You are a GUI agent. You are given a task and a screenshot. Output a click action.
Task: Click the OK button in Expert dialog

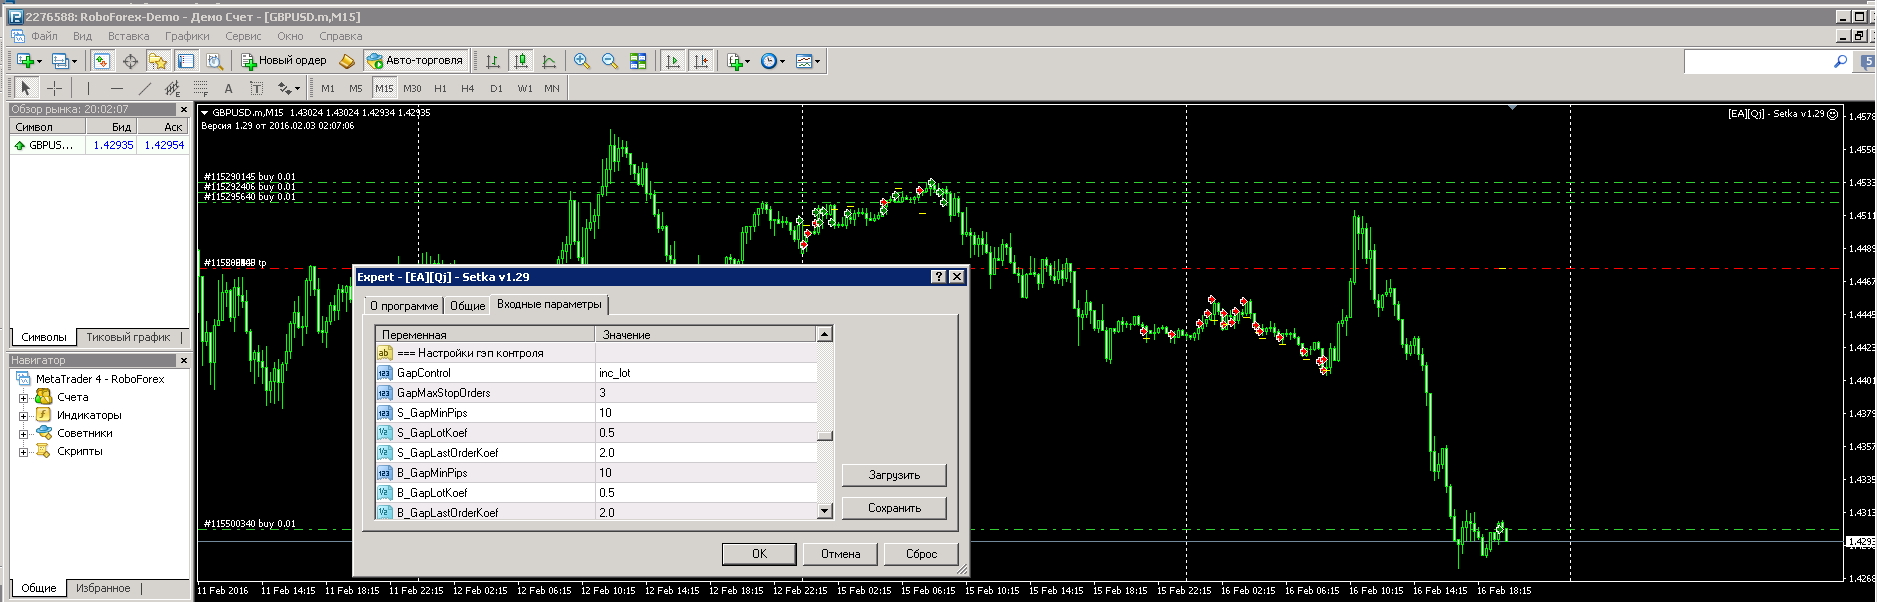click(759, 554)
